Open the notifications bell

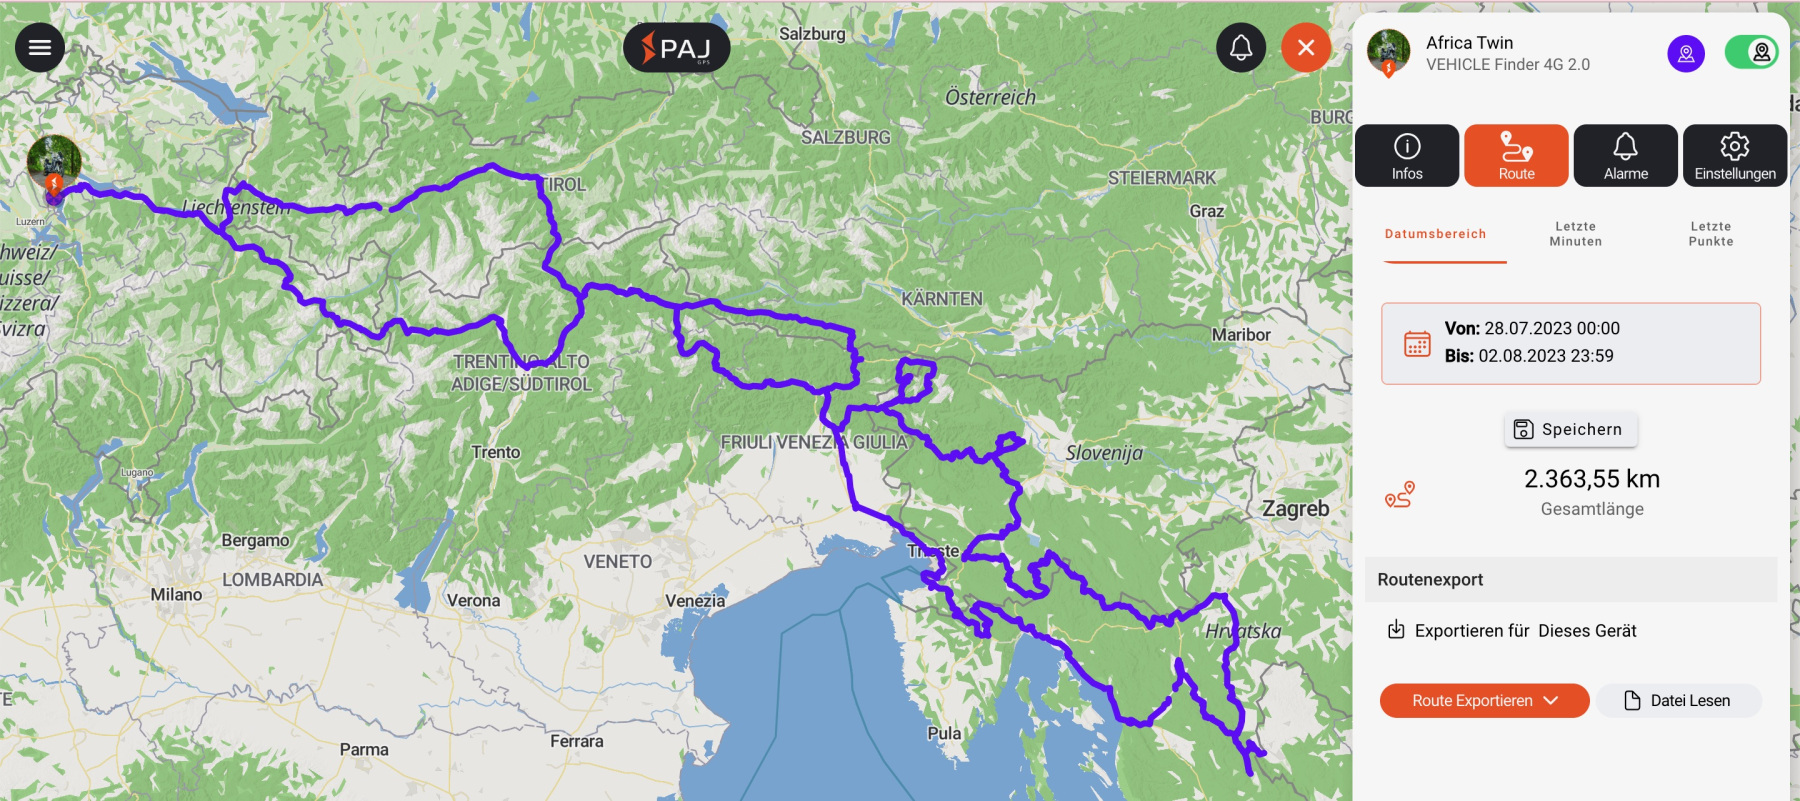click(1241, 47)
